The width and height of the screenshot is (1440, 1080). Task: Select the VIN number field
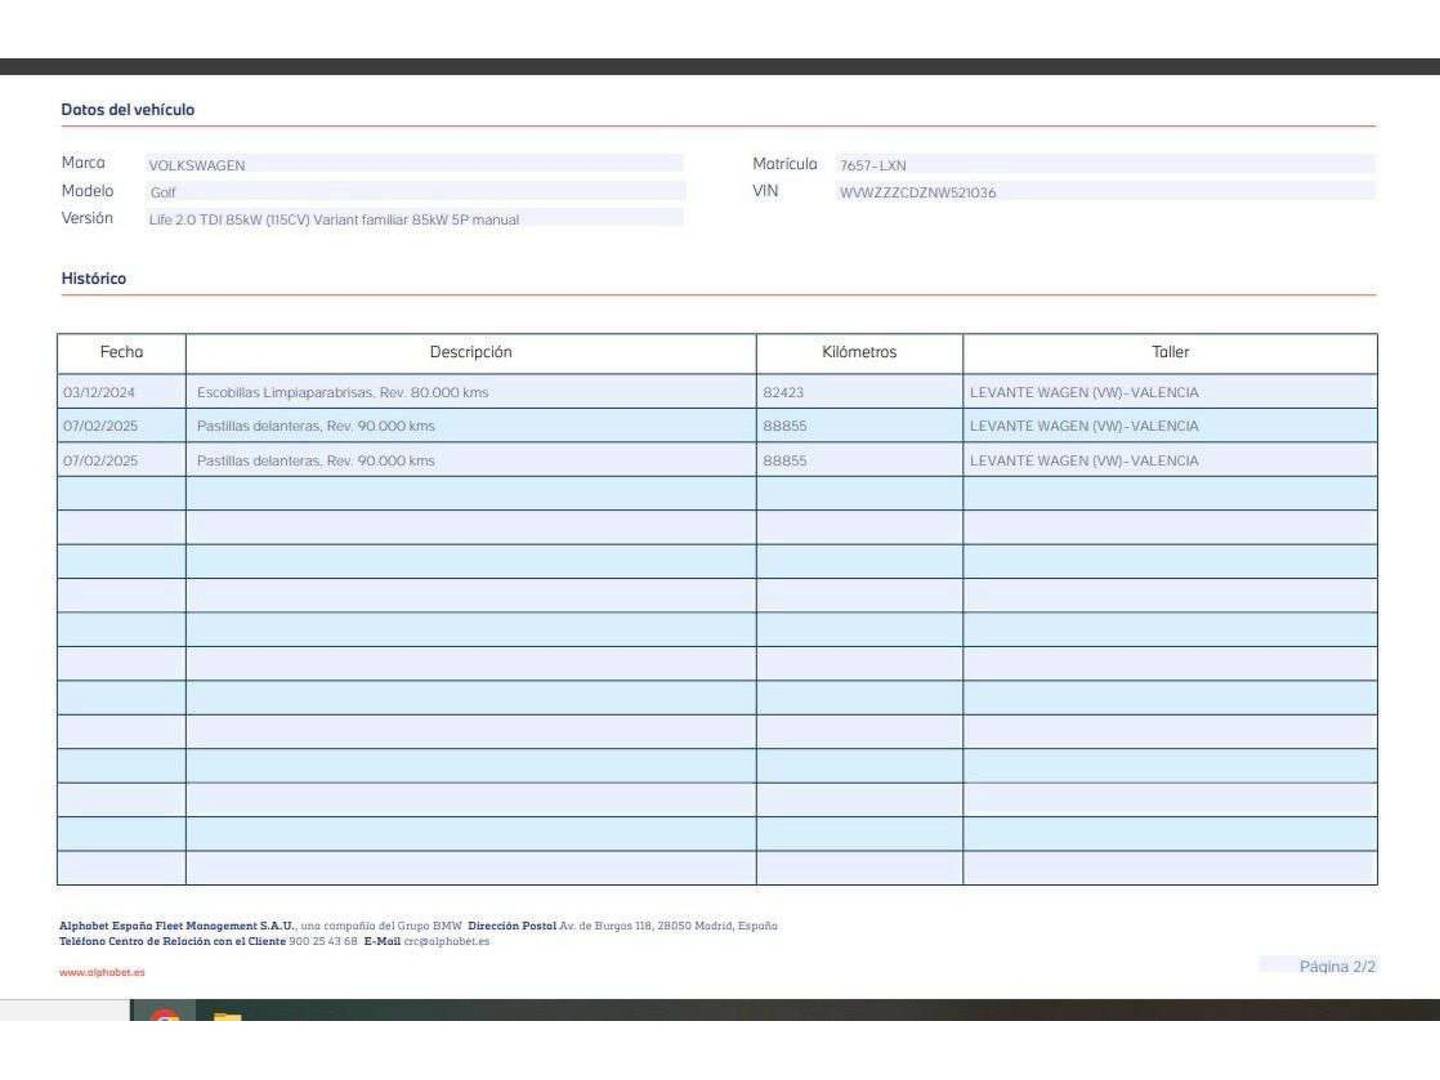pyautogui.click(x=1106, y=192)
